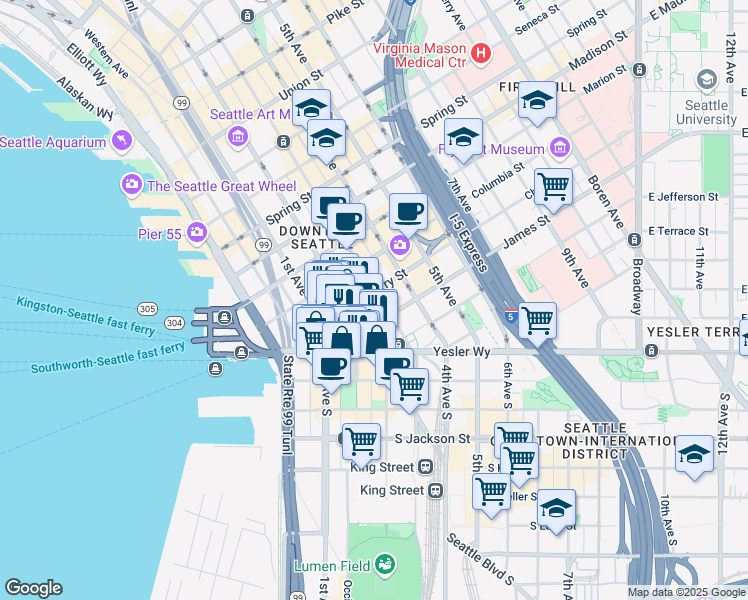748x600 pixels.
Task: Click the coffee cup marker below Yesler Wy near 1st Ave S
Action: click(331, 371)
